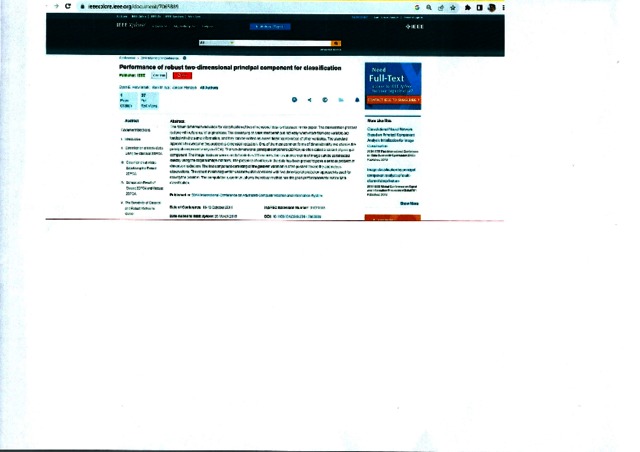Select the Abstract tab in the left sidebar
This screenshot has height=452, width=640.
(x=132, y=121)
